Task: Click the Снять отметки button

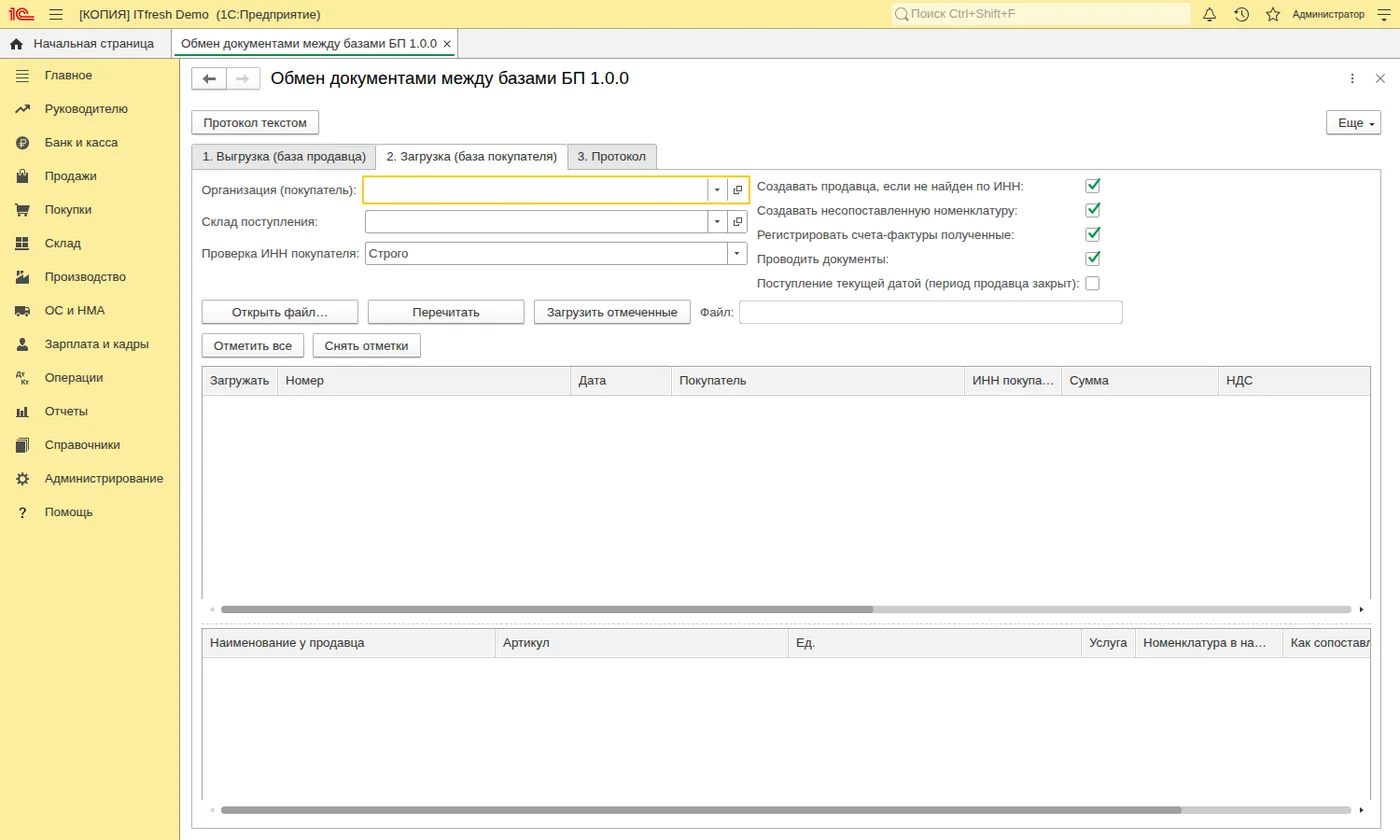Action: click(367, 346)
